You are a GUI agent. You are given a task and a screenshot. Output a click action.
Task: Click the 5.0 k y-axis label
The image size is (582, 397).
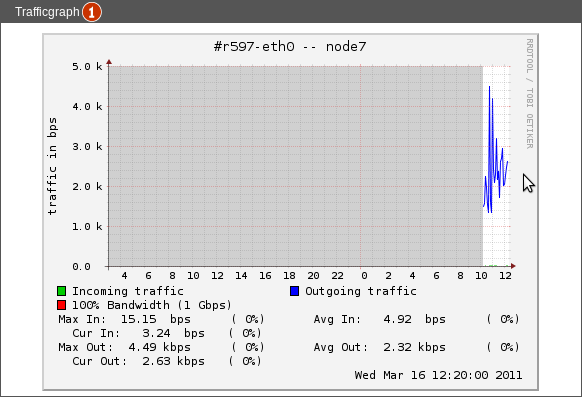(87, 67)
